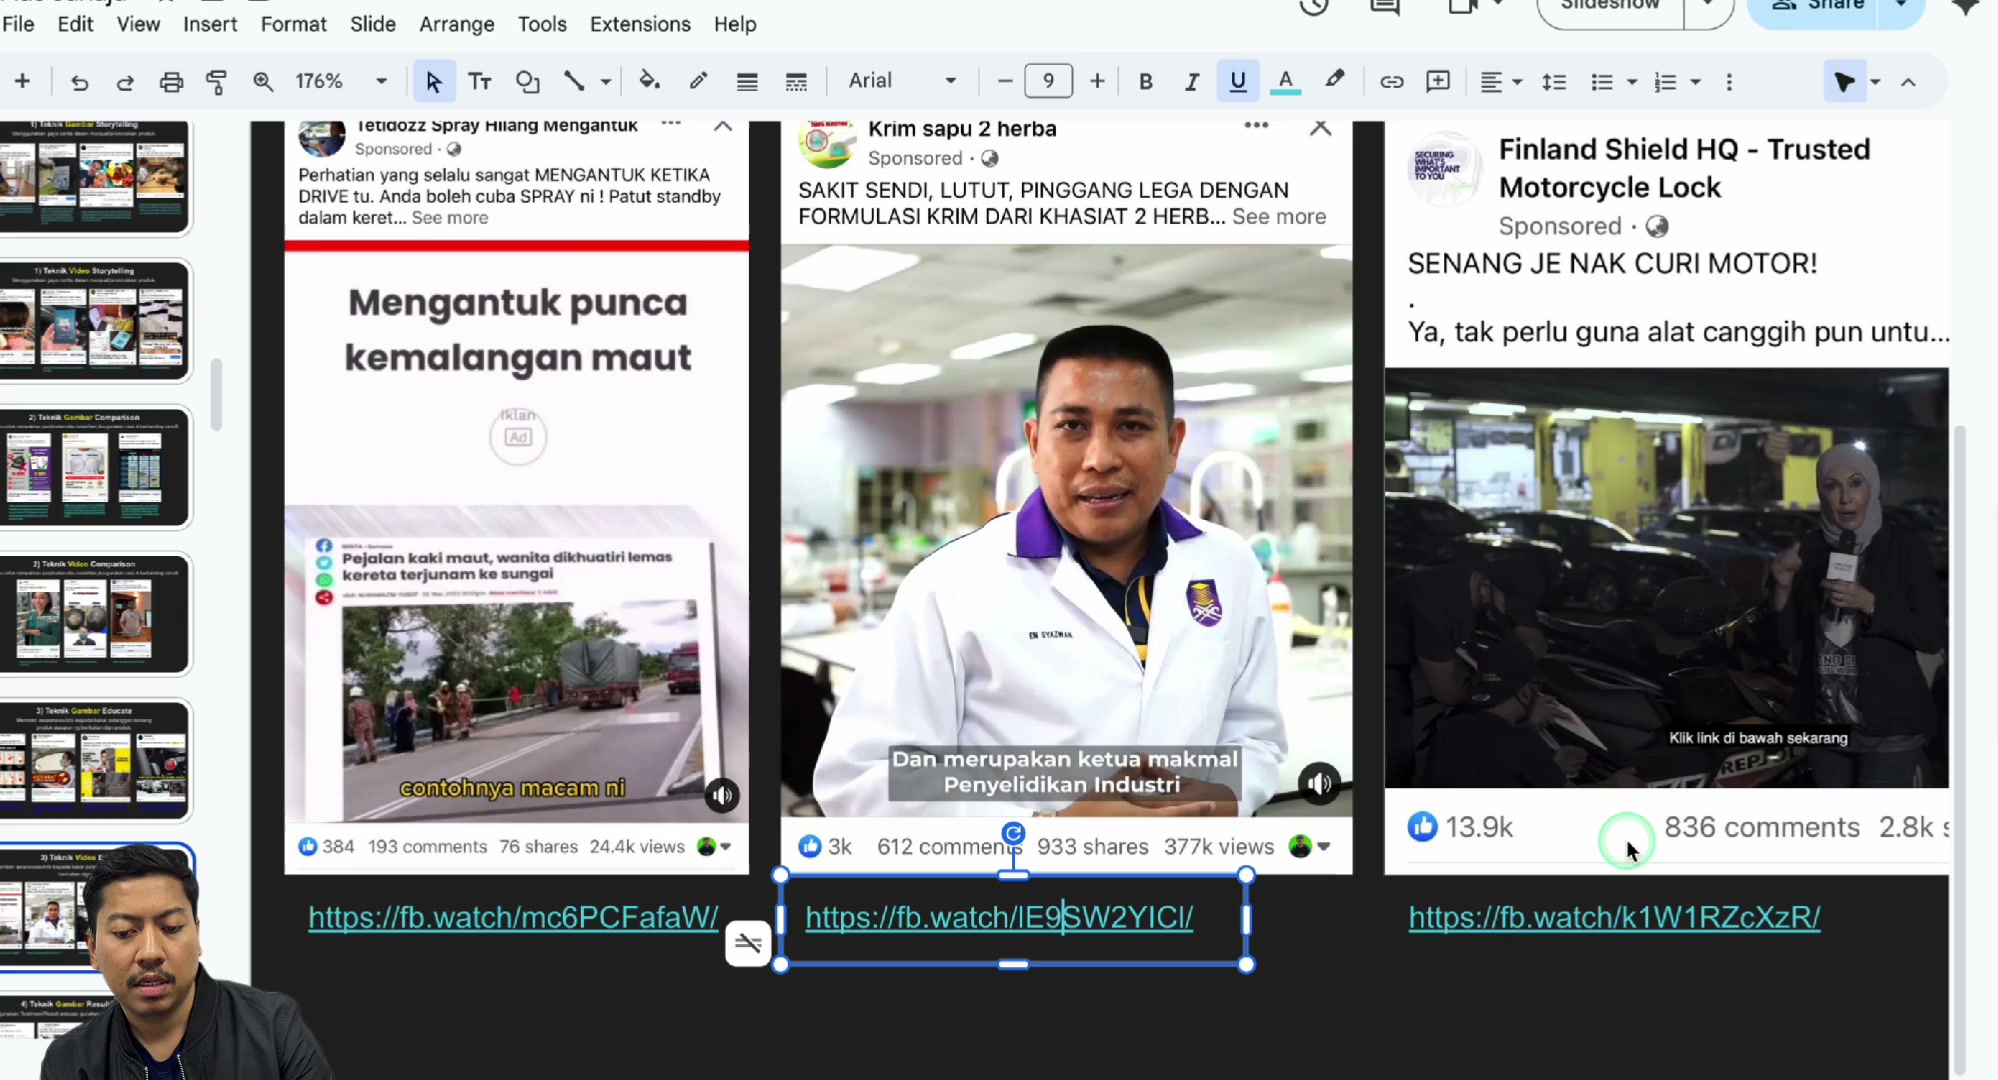The height and width of the screenshot is (1080, 1998).
Task: Select the Teknik Gambar Comparison slide thumbnail
Action: click(x=96, y=468)
